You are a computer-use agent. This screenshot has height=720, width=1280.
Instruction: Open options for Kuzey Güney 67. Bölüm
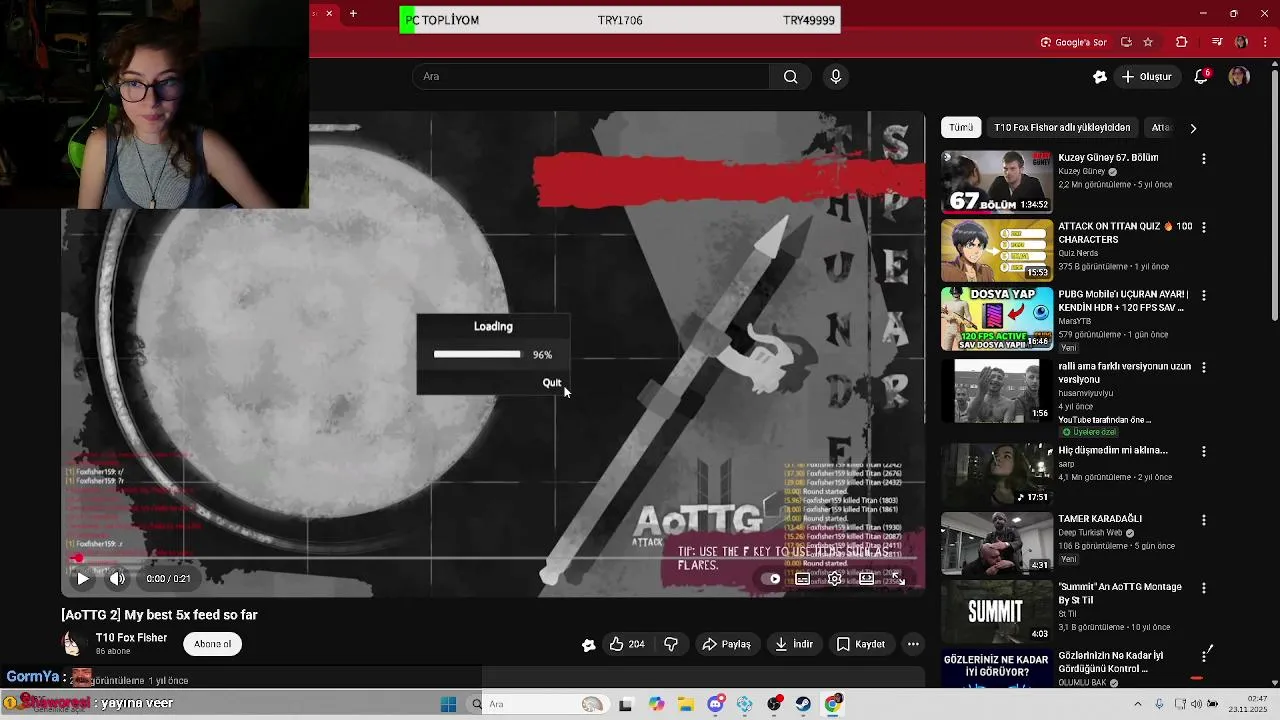(x=1204, y=159)
